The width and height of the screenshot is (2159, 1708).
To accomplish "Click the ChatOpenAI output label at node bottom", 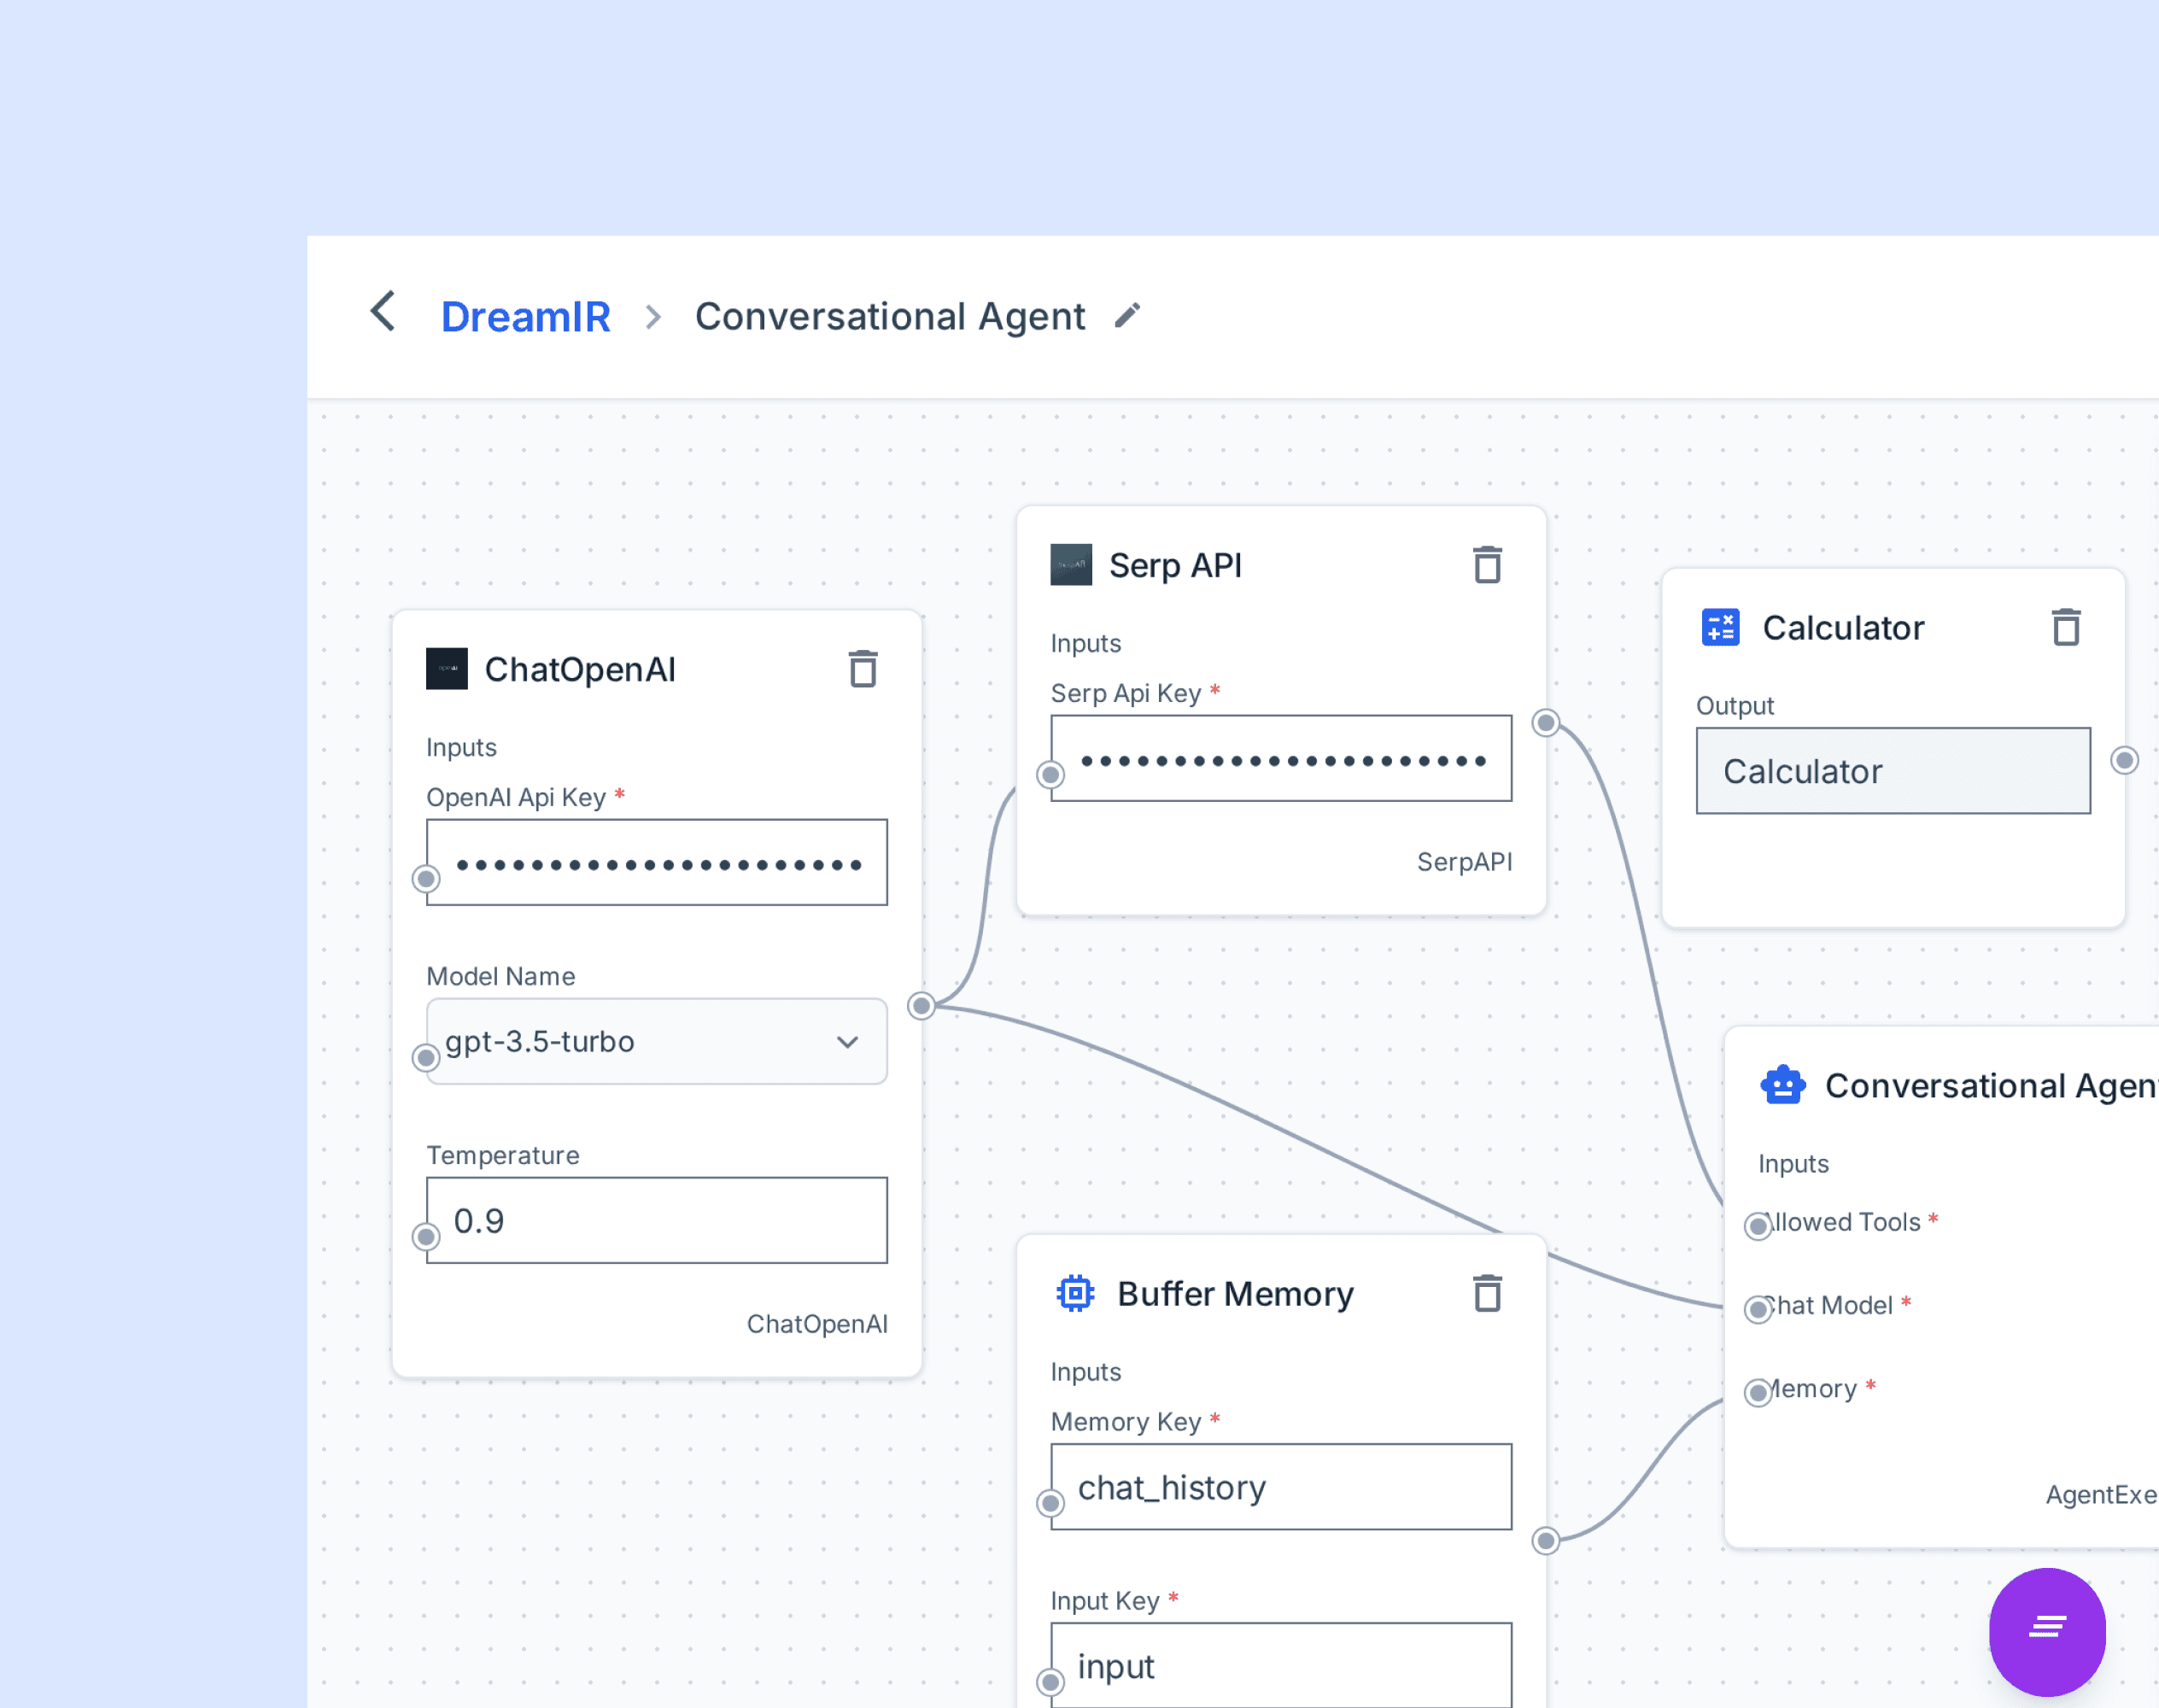I will coord(817,1324).
